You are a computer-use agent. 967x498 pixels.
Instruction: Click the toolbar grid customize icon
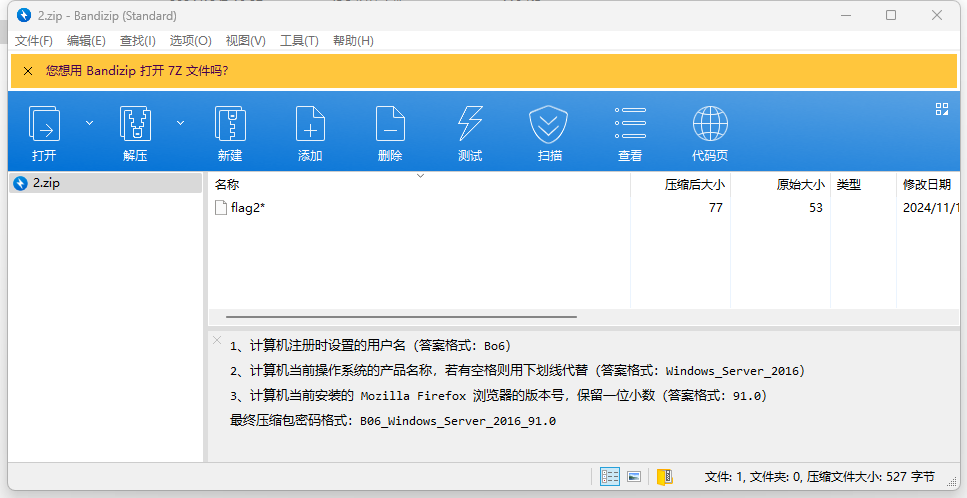coord(942,109)
